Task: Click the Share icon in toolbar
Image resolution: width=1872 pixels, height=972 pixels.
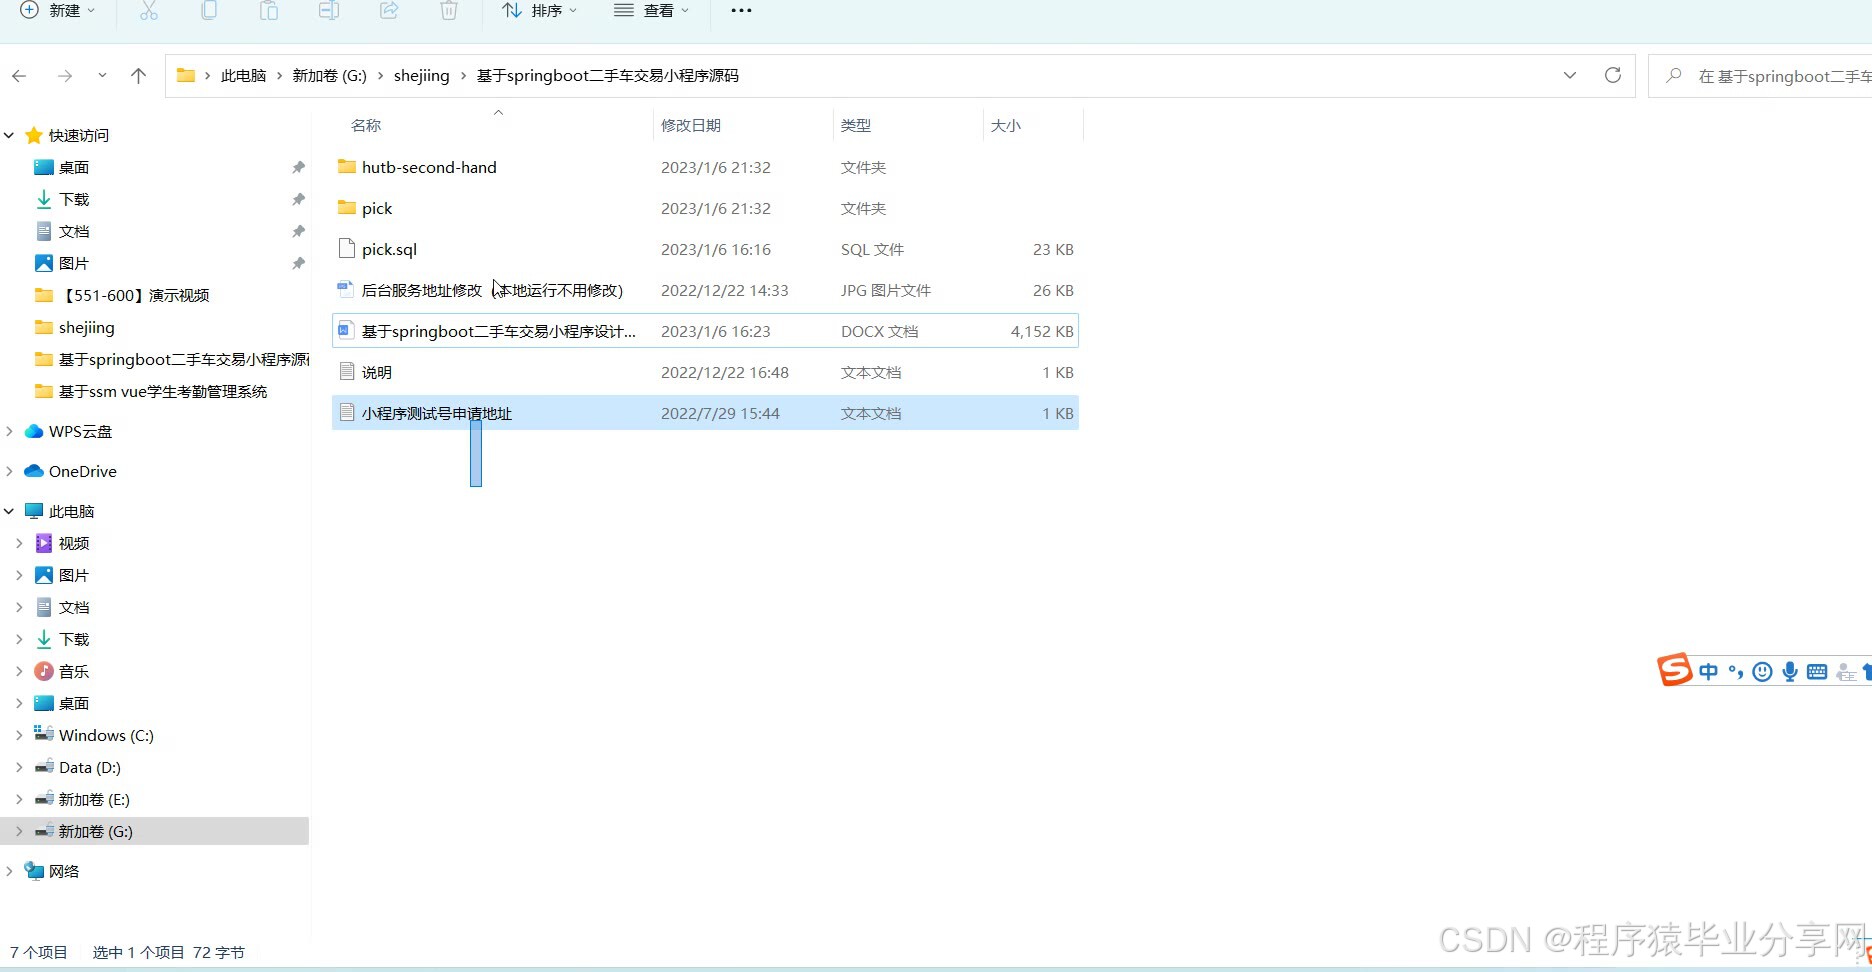Action: pos(389,10)
